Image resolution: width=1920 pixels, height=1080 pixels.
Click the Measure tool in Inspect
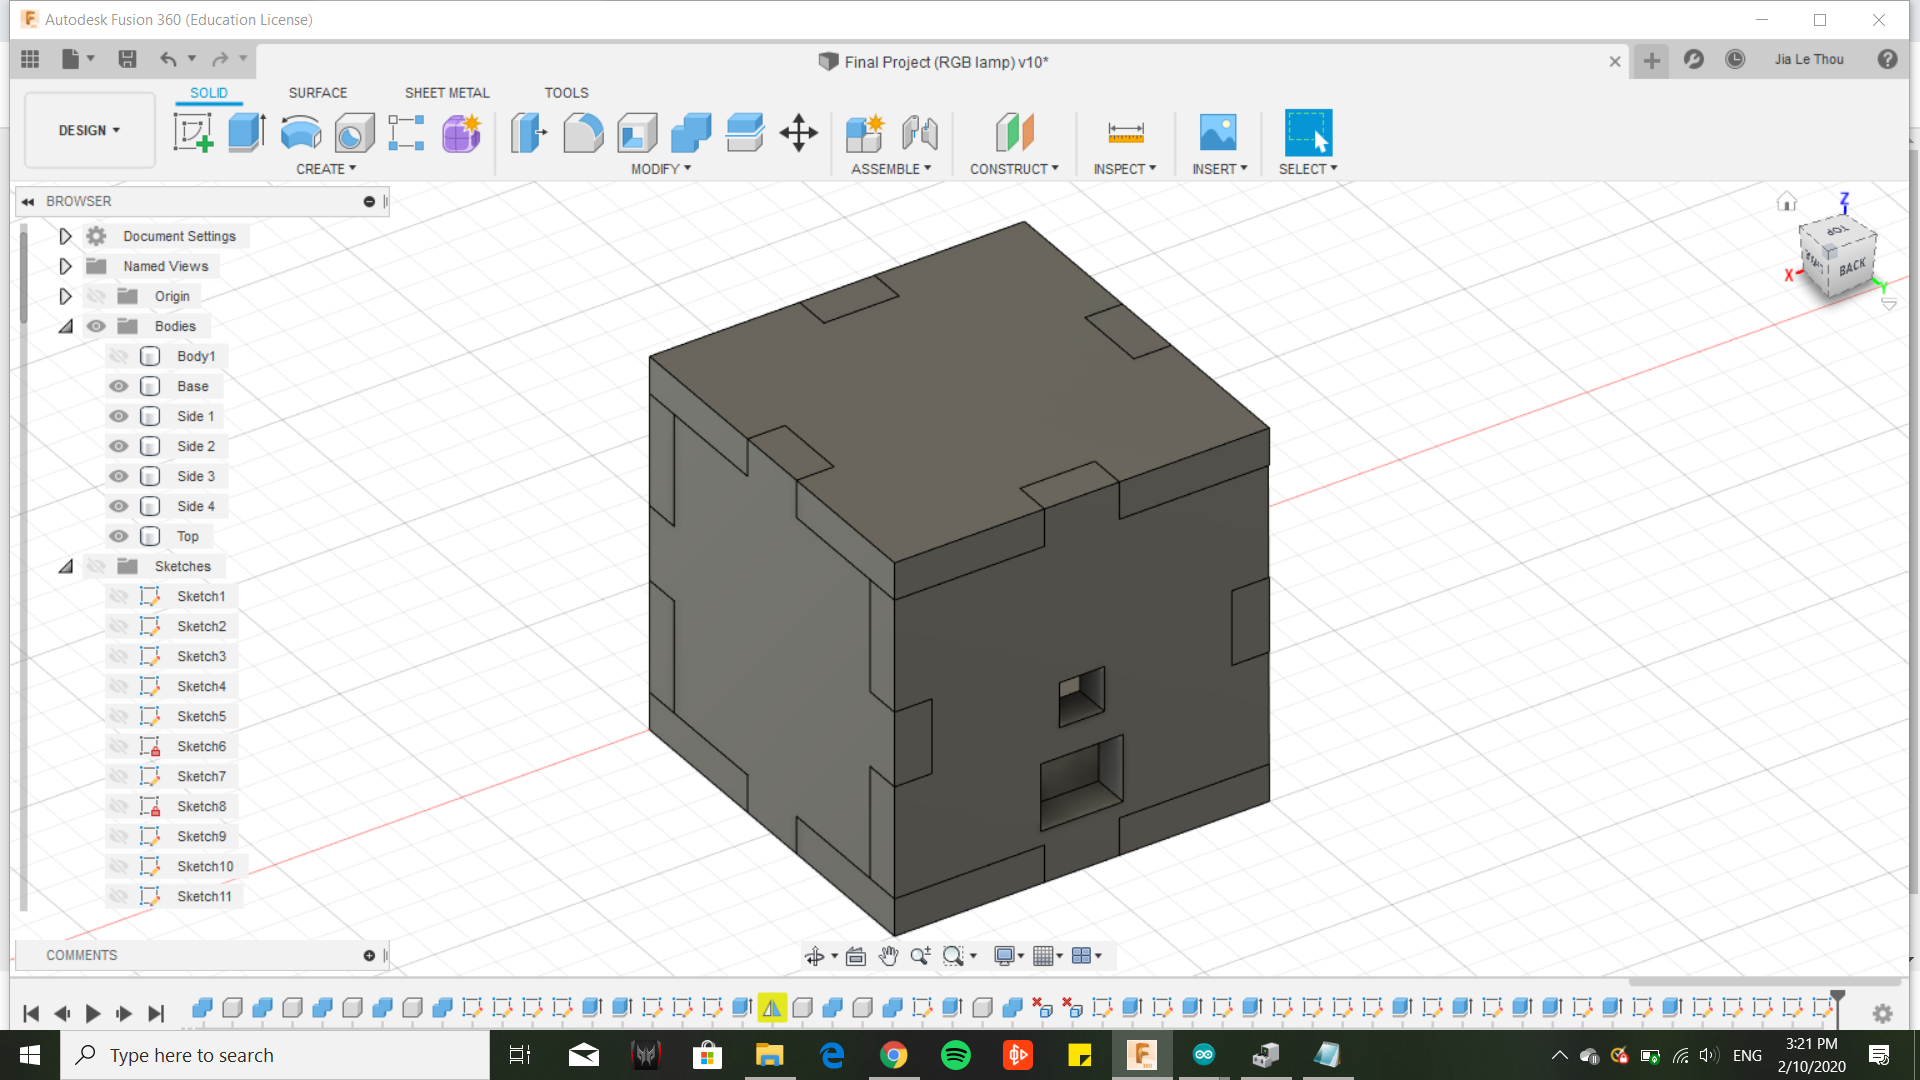[1125, 132]
